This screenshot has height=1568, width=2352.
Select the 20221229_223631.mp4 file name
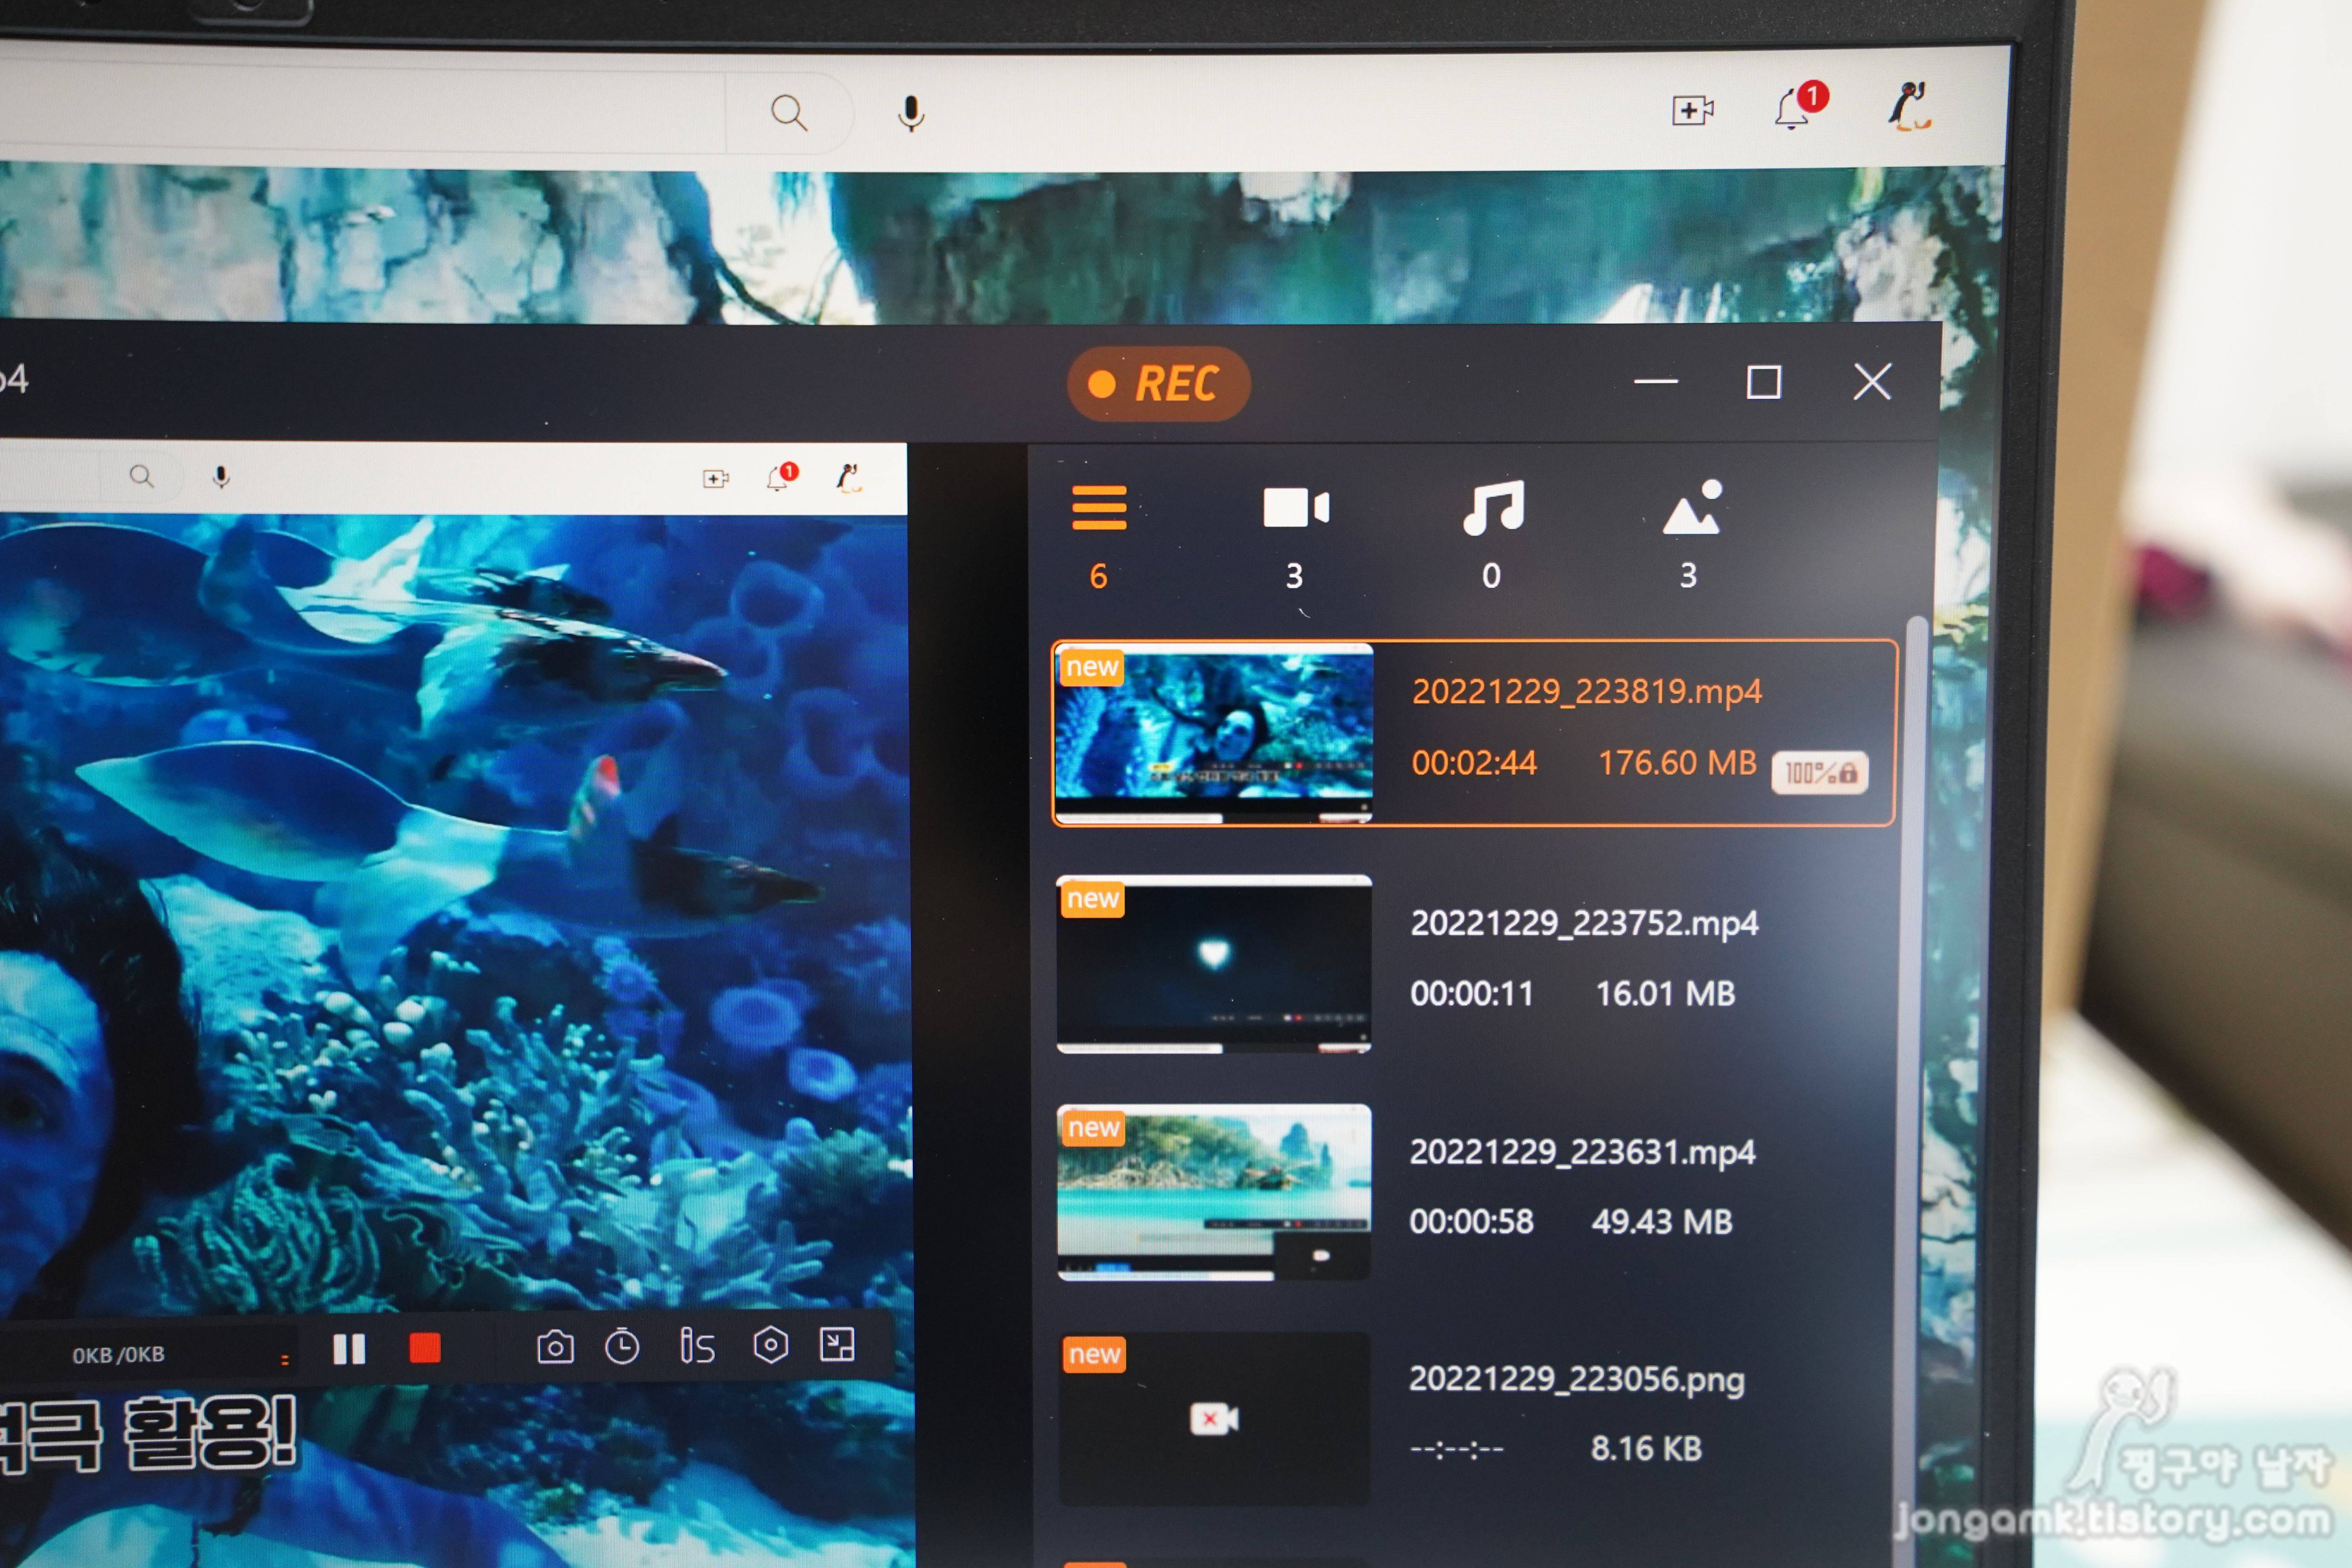click(x=1582, y=1152)
